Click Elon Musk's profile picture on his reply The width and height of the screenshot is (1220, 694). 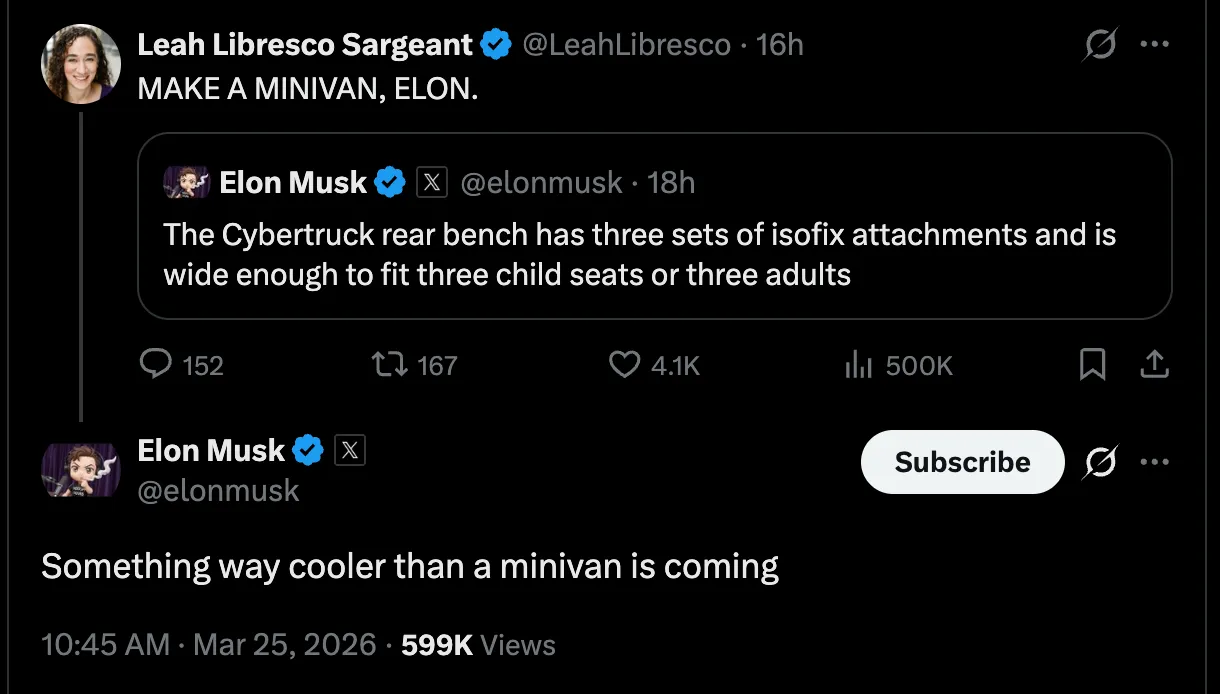[80, 470]
